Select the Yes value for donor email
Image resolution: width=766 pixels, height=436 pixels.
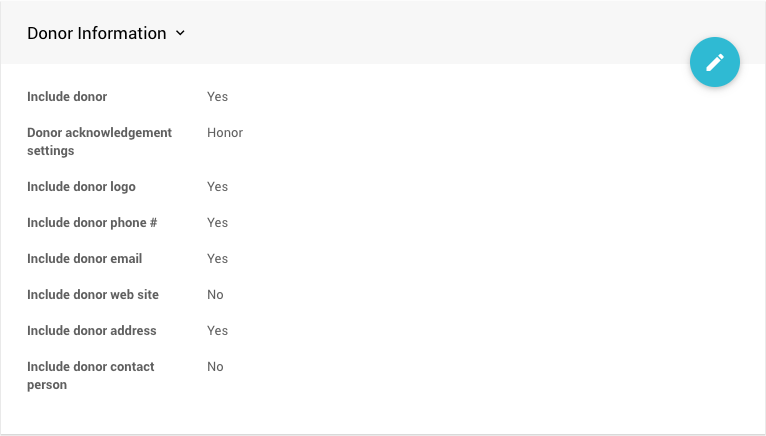coord(217,259)
